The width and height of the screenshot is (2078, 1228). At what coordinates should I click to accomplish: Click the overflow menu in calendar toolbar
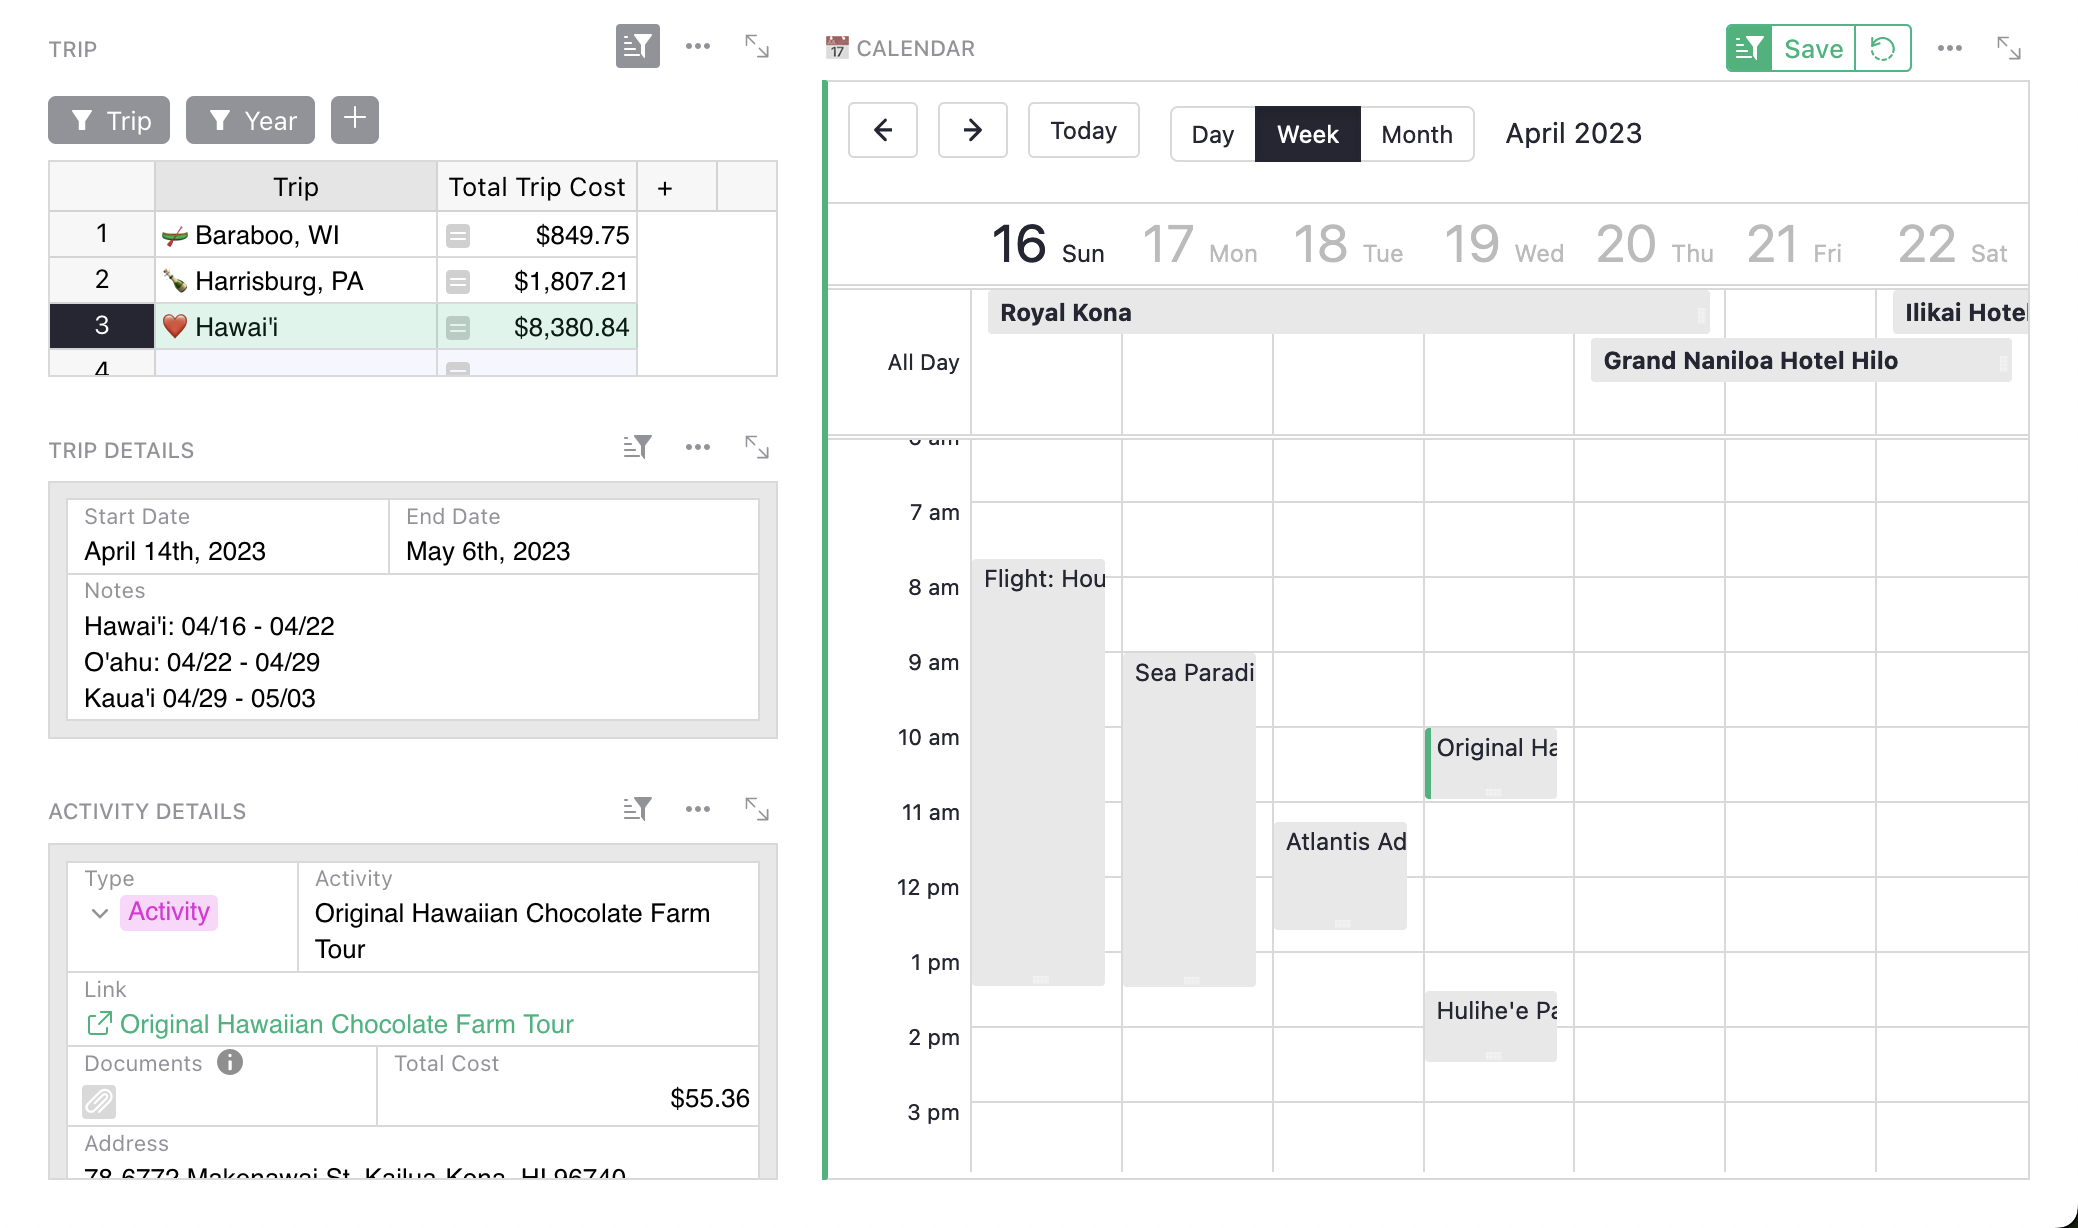point(1951,48)
